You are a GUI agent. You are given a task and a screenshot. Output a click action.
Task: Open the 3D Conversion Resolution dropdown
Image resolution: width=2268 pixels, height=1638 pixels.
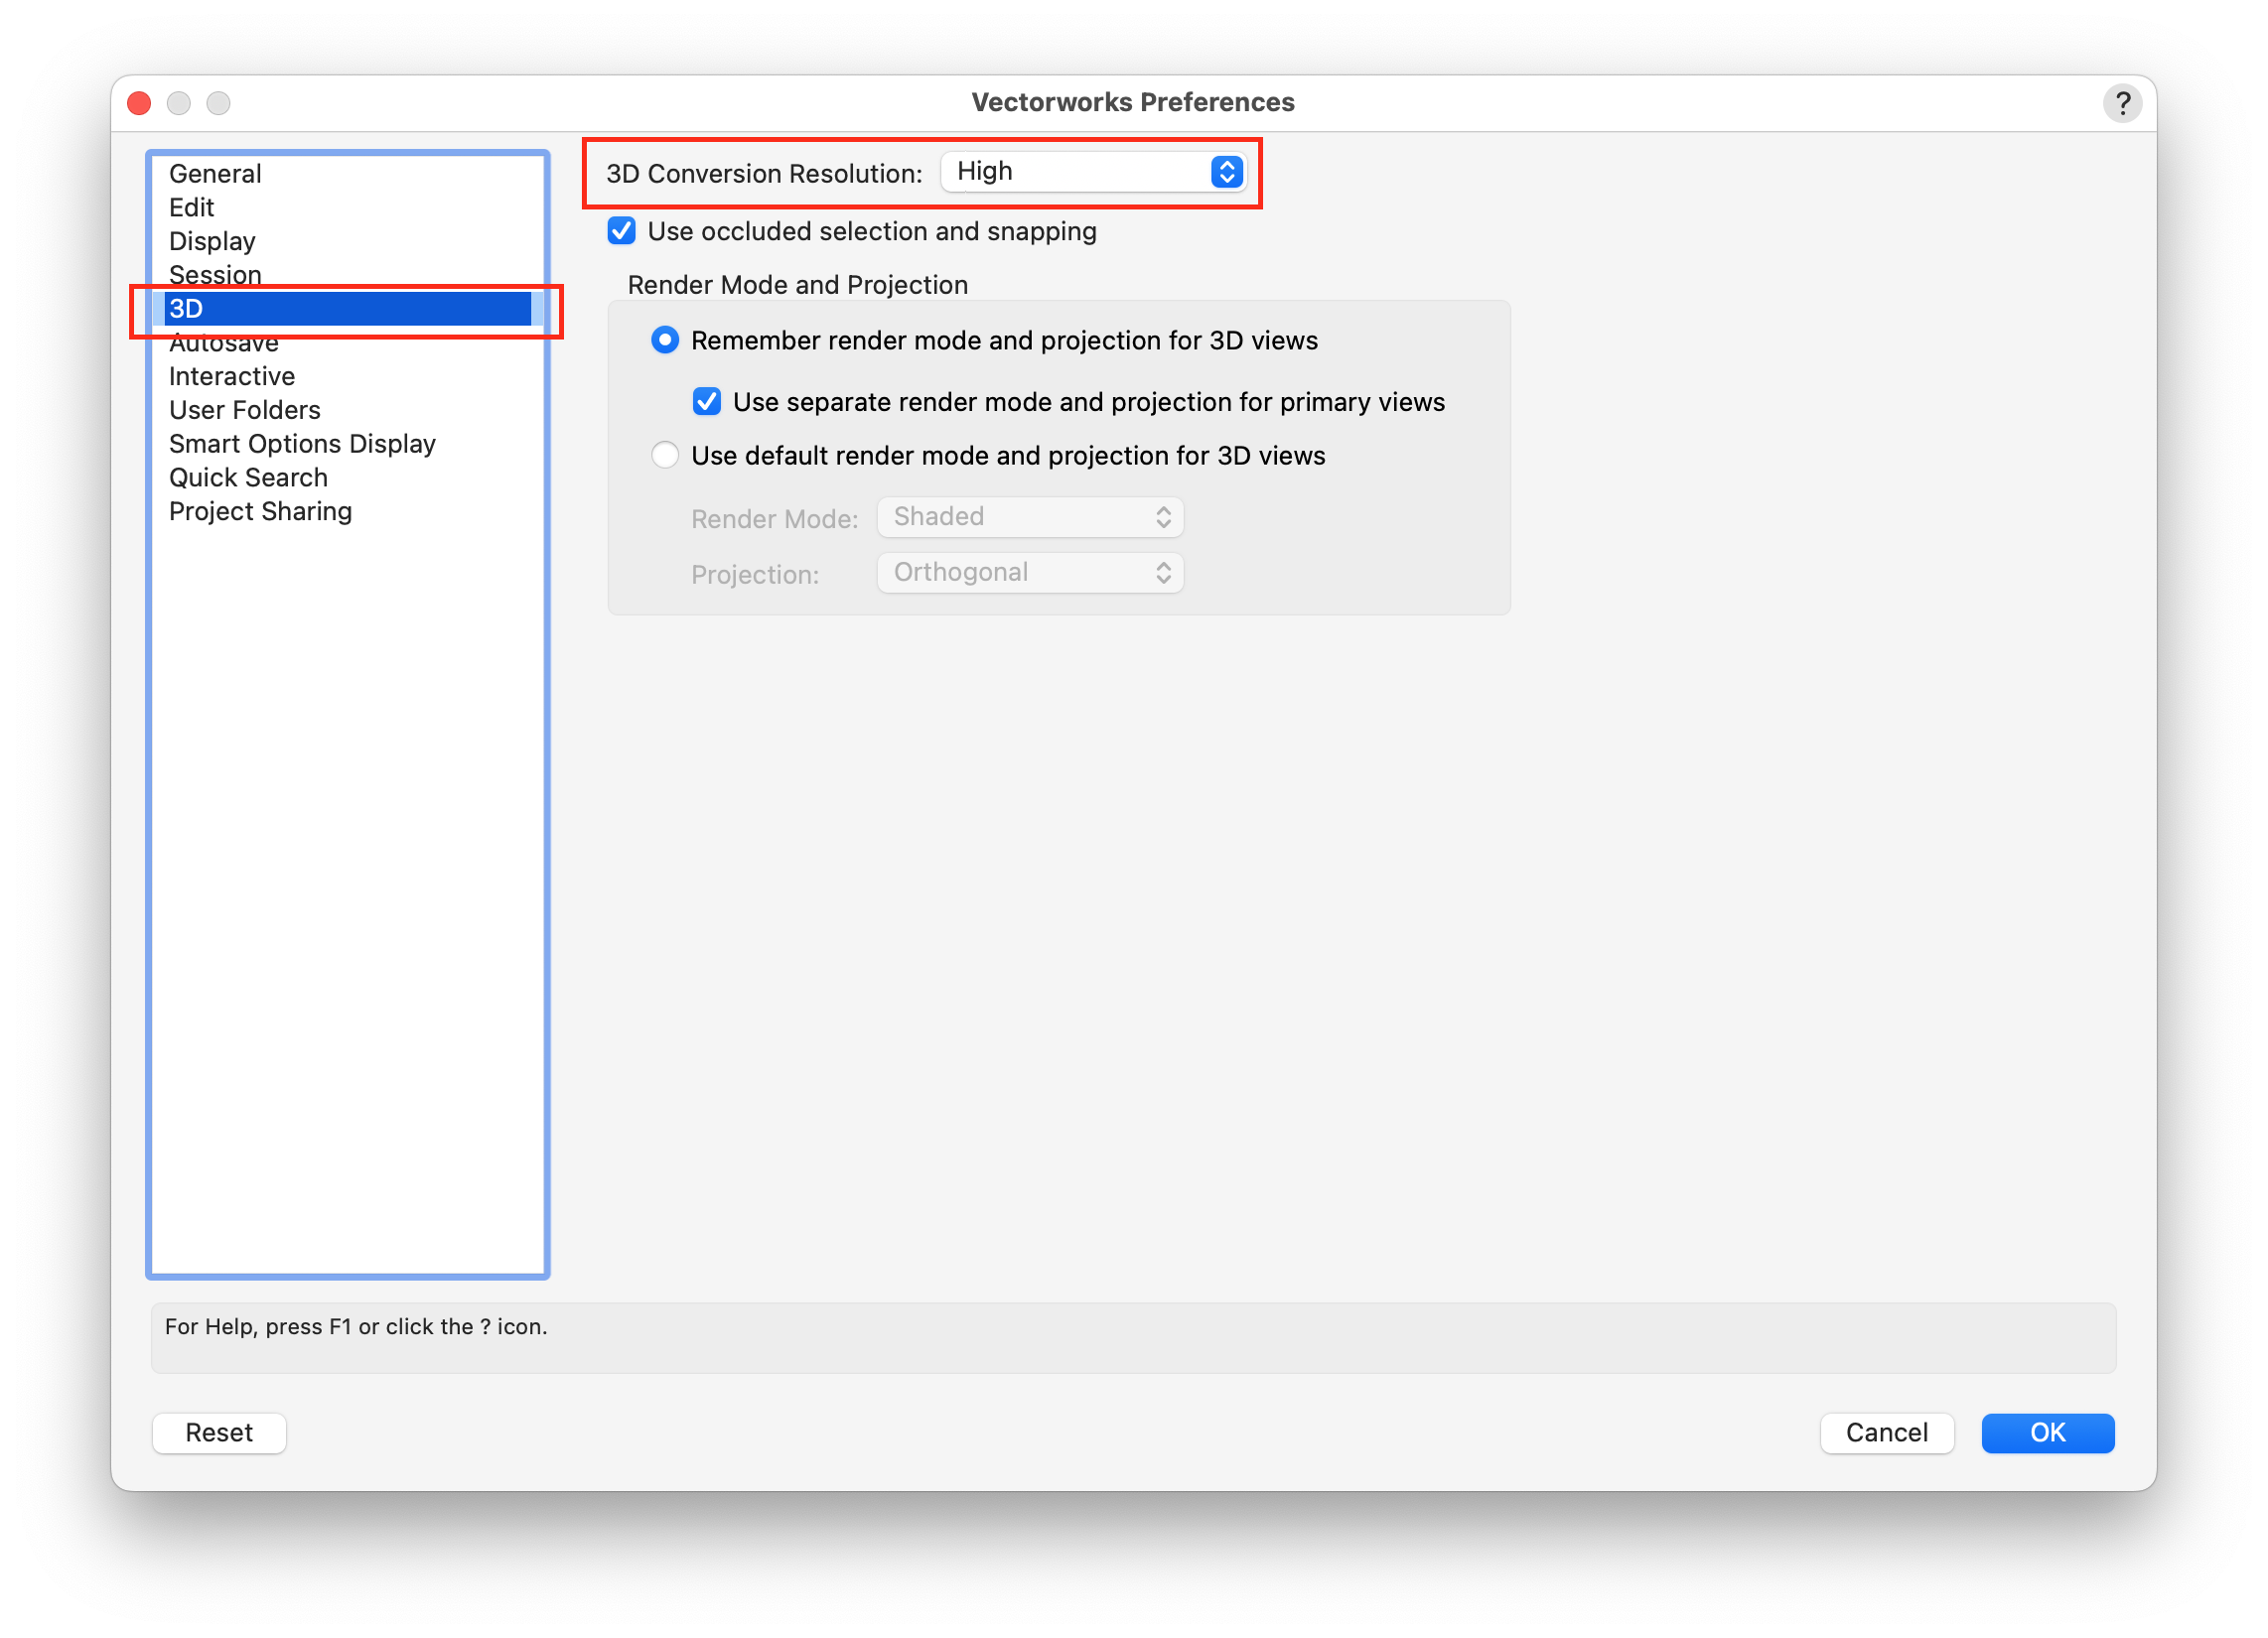(x=1094, y=172)
